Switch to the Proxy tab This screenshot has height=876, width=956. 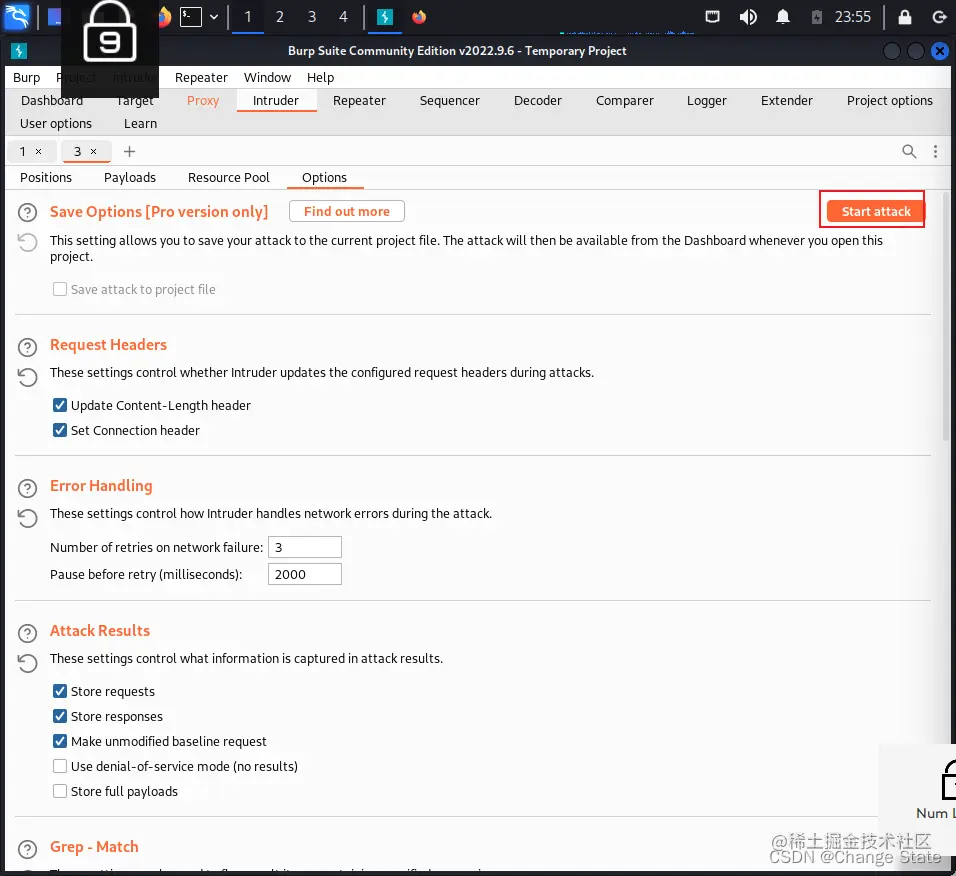(x=203, y=101)
